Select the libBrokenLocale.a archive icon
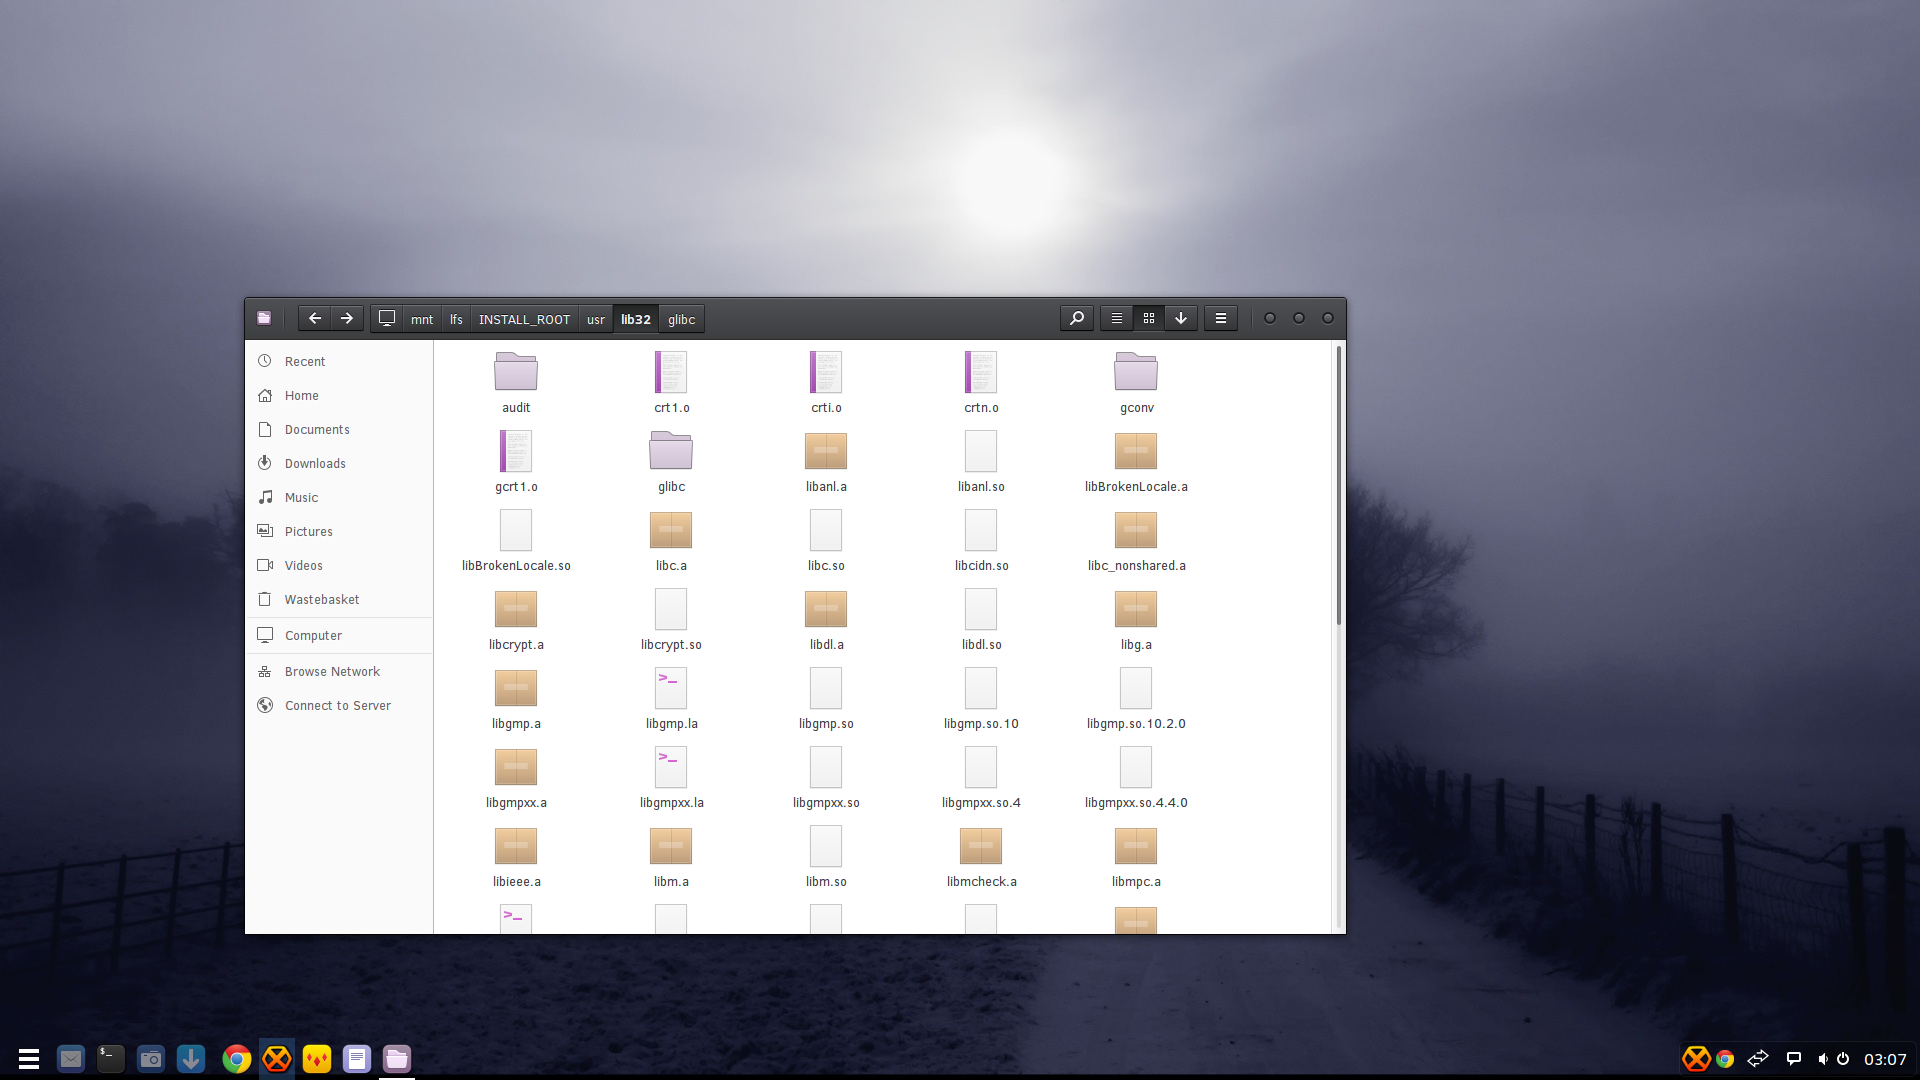The height and width of the screenshot is (1080, 1920). 1136,451
